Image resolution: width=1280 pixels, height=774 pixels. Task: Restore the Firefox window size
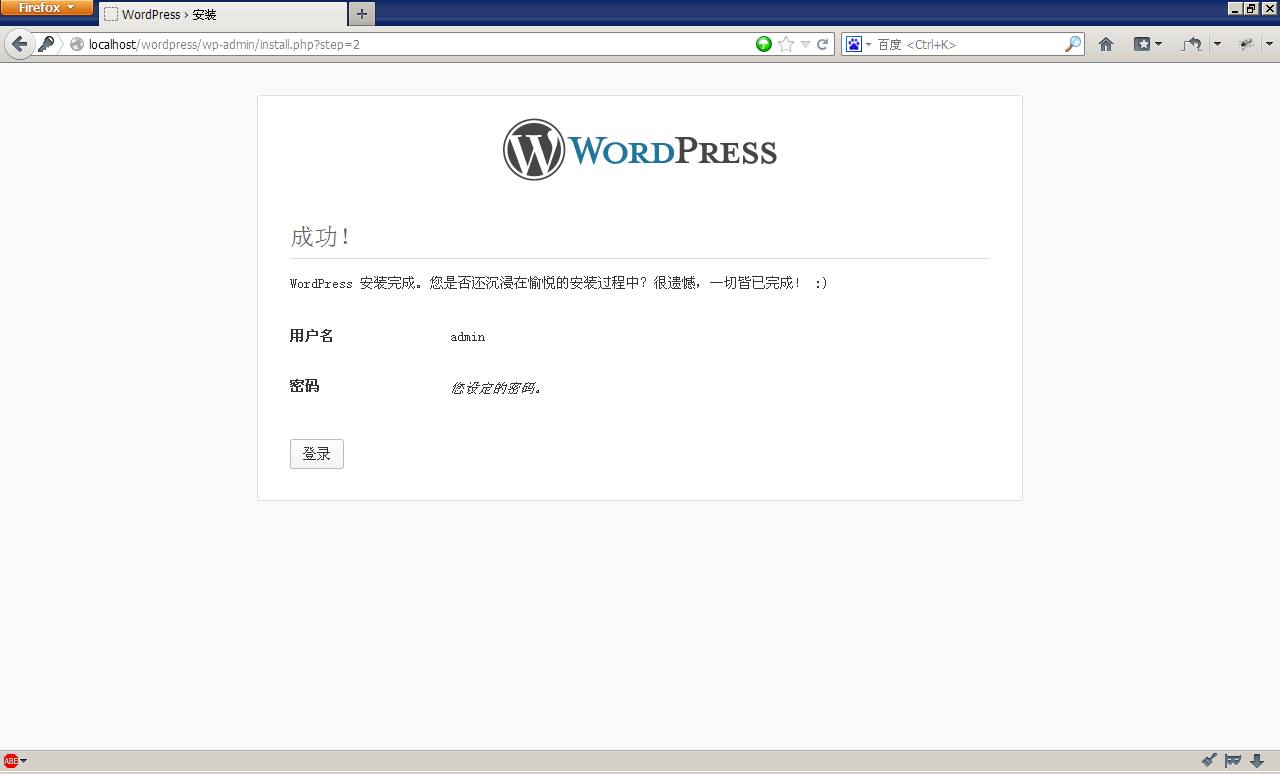(1251, 8)
